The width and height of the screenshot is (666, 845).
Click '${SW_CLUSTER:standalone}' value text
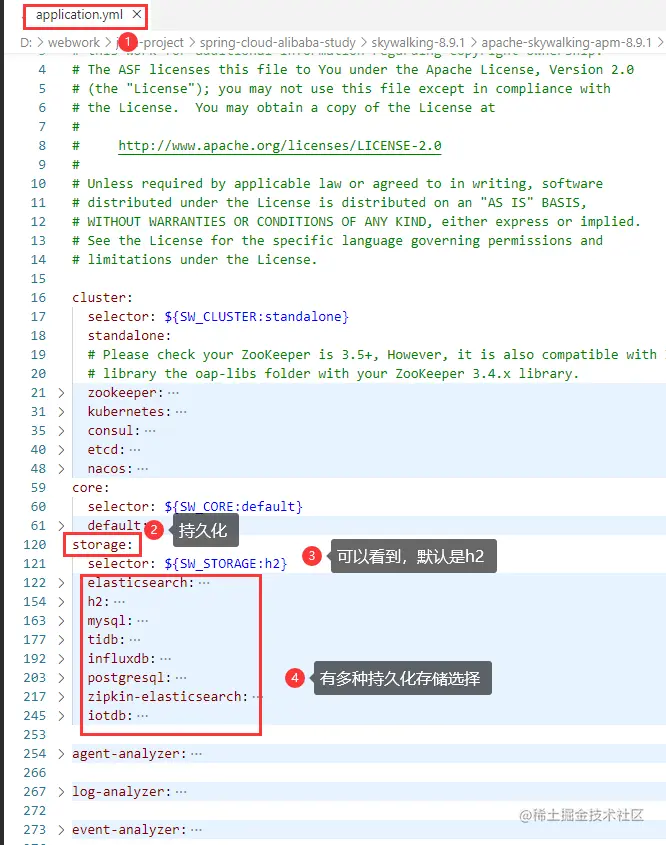point(256,316)
